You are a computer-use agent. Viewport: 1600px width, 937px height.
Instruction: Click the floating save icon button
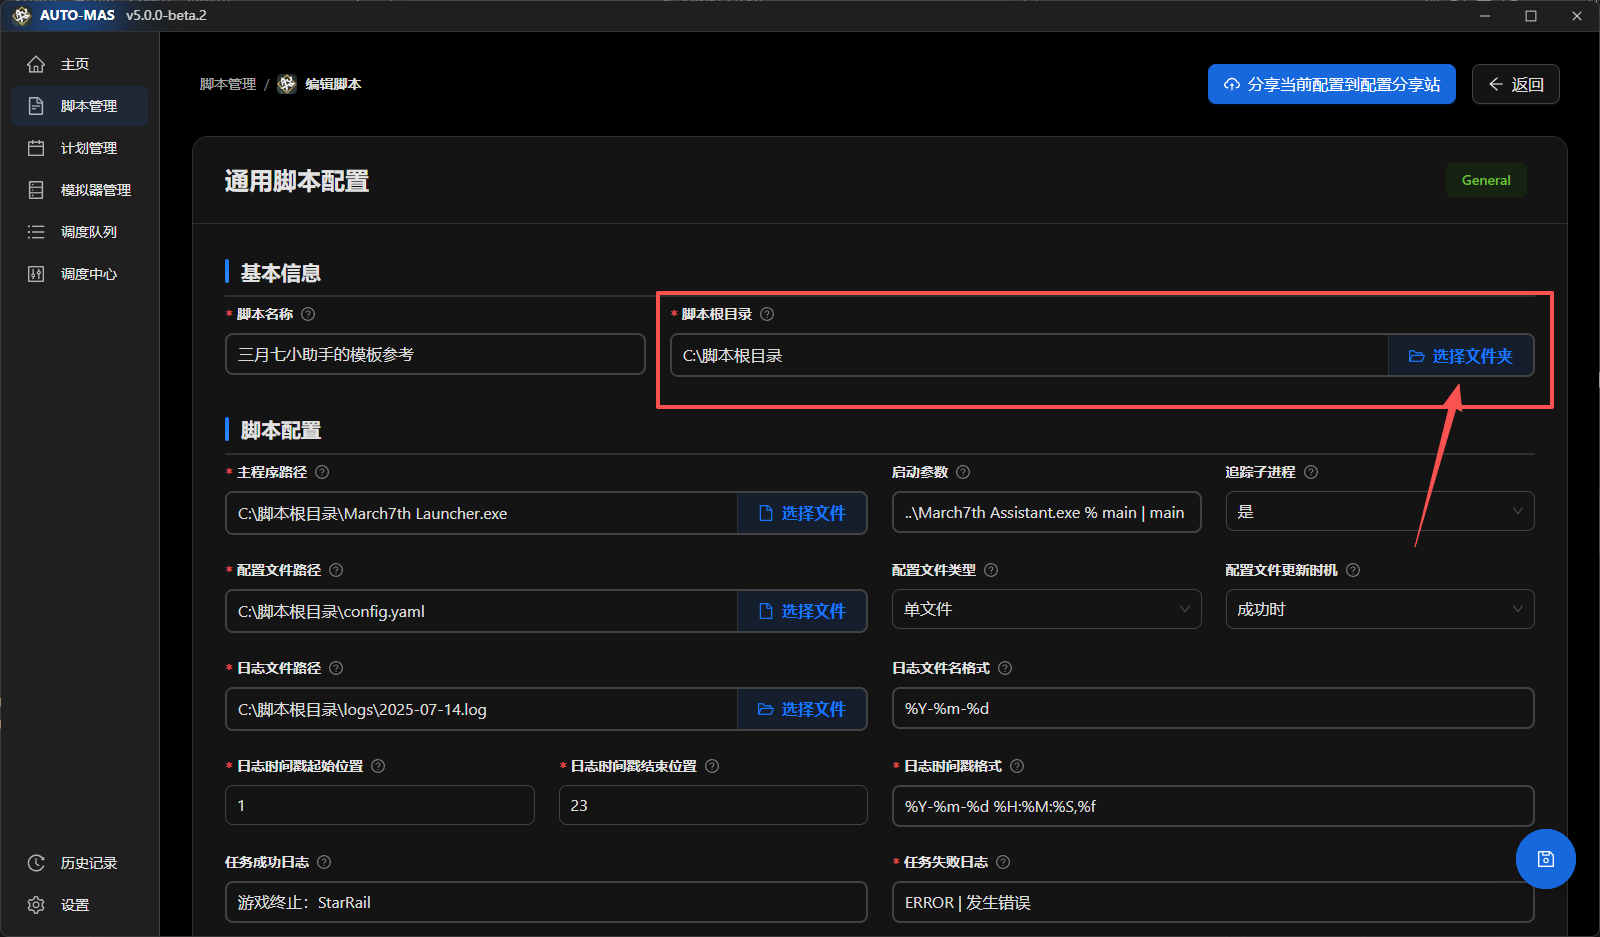(1545, 859)
